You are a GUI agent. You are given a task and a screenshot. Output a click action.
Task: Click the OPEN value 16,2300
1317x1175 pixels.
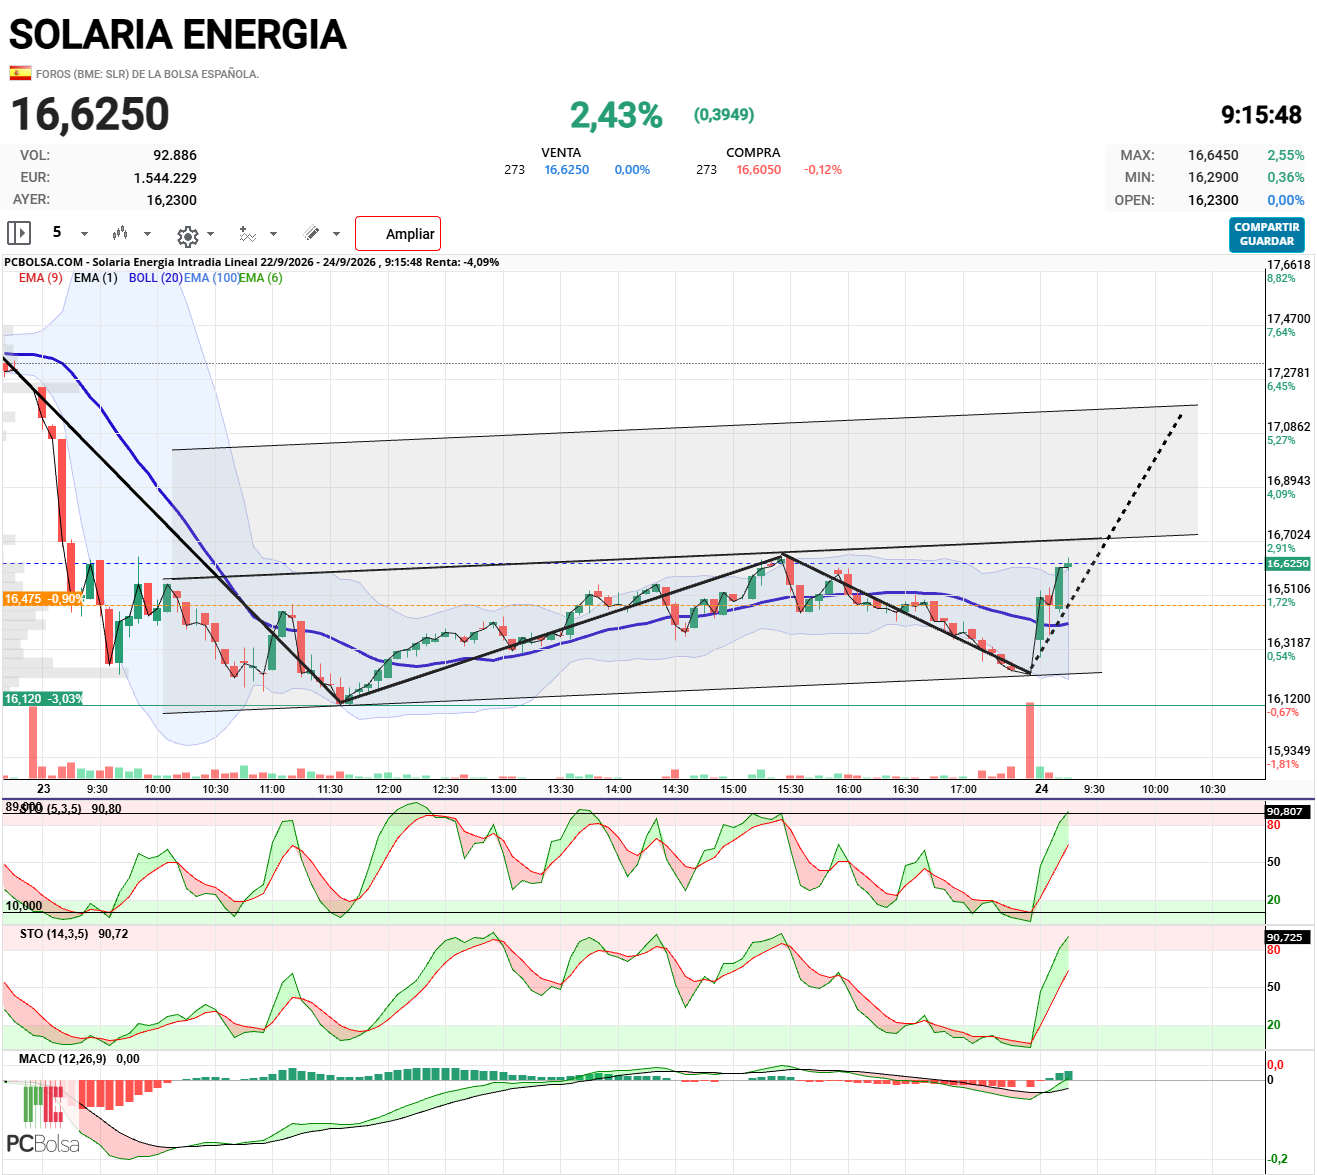(x=1213, y=200)
